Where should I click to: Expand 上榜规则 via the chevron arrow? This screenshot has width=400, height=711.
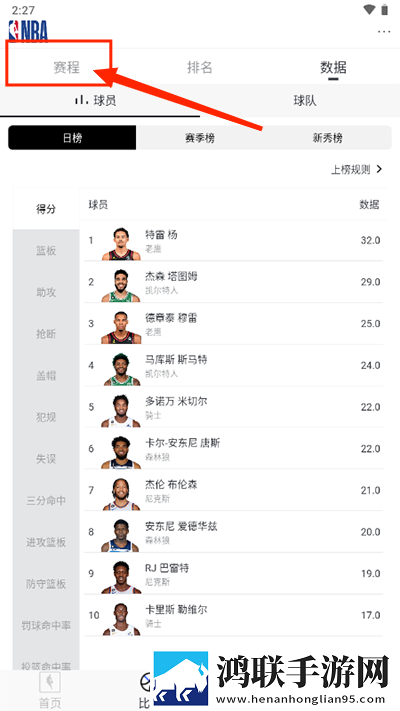[x=380, y=170]
